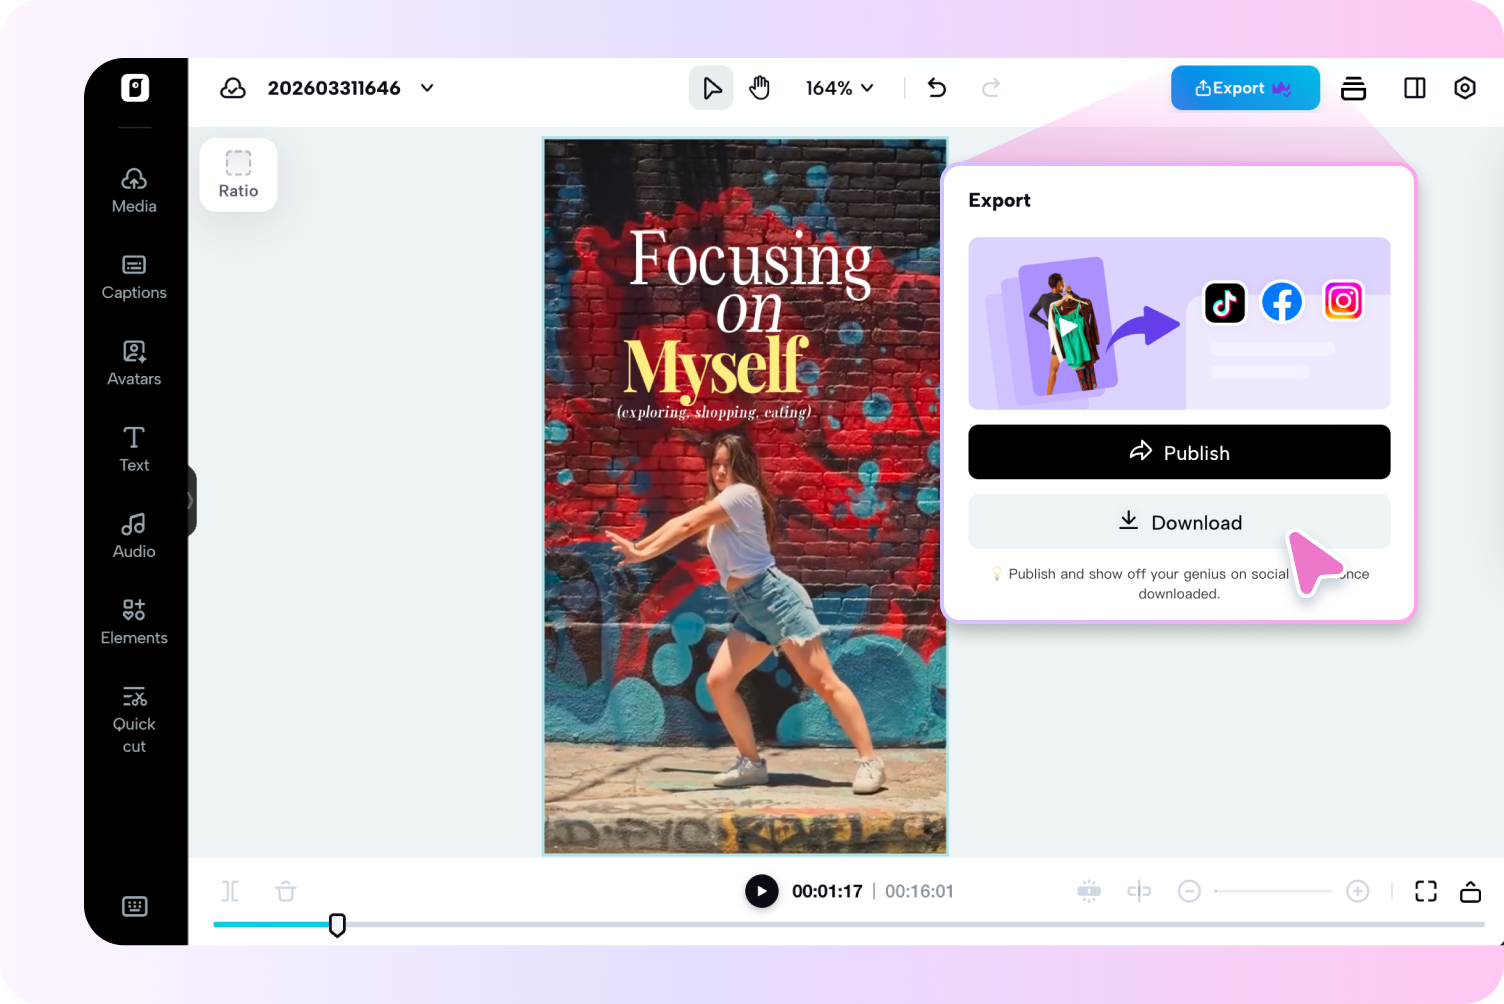The image size is (1504, 1004).
Task: Show keyboard shortcuts icon in sidebar
Action: (135, 906)
